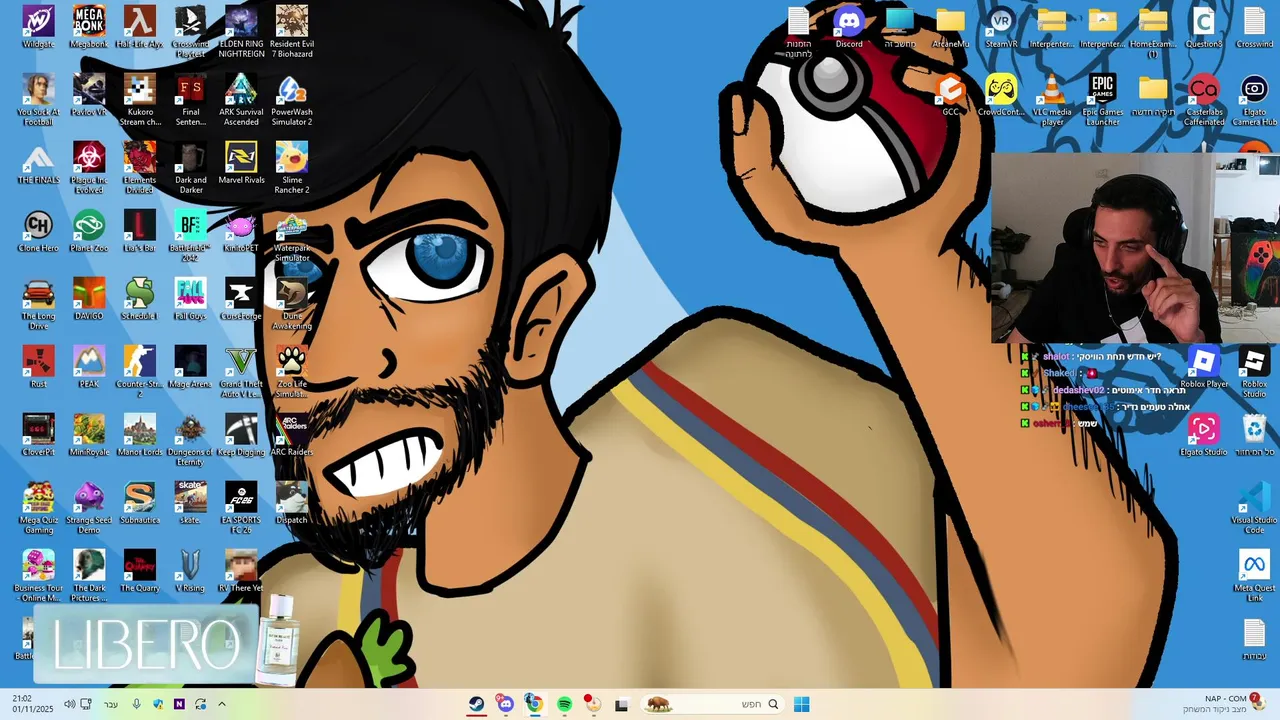This screenshot has height=720, width=1280.
Task: Open The Long Drive shortcut
Action: [38, 304]
